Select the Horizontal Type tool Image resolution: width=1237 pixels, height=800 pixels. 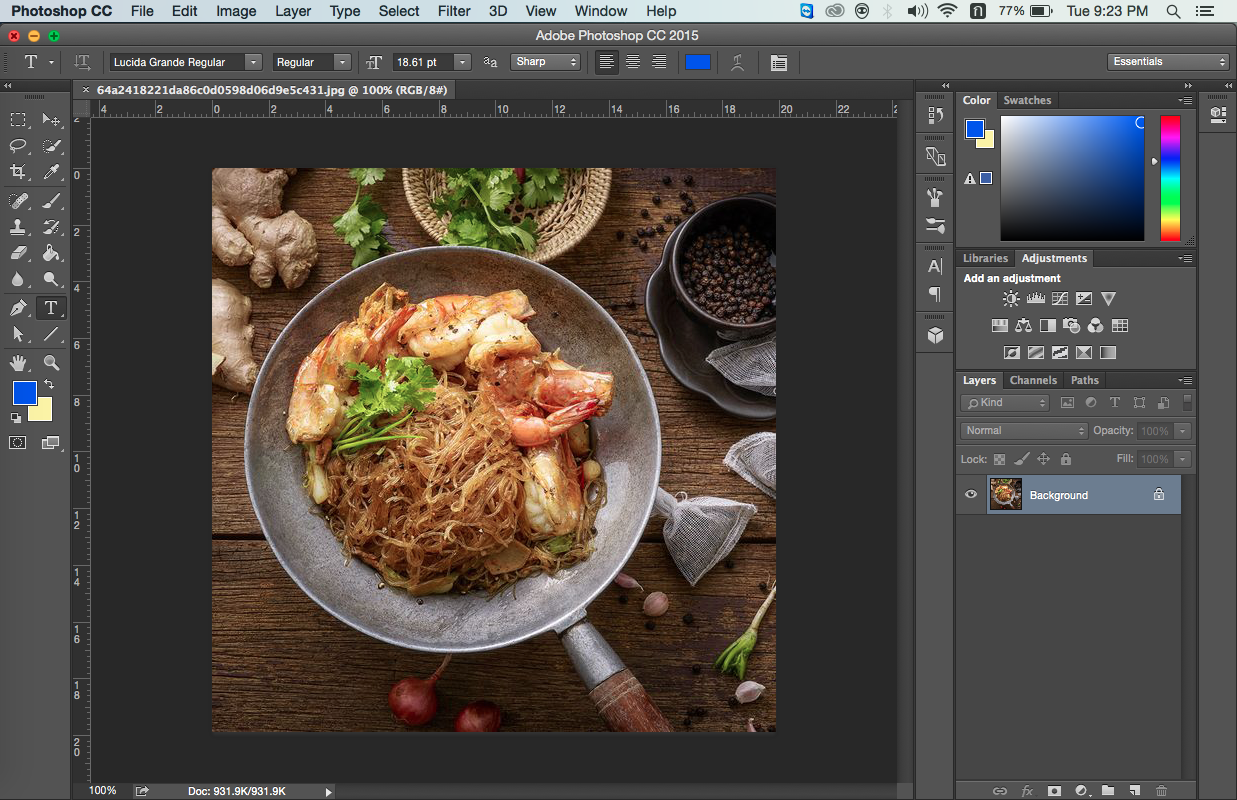click(x=51, y=308)
